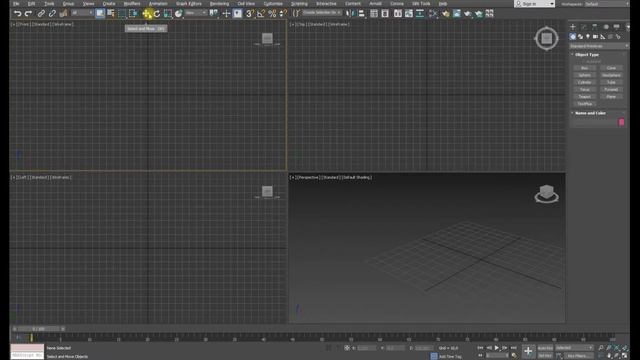The width and height of the screenshot is (640, 360).
Task: Click the Box primitive button
Action: tap(584, 68)
